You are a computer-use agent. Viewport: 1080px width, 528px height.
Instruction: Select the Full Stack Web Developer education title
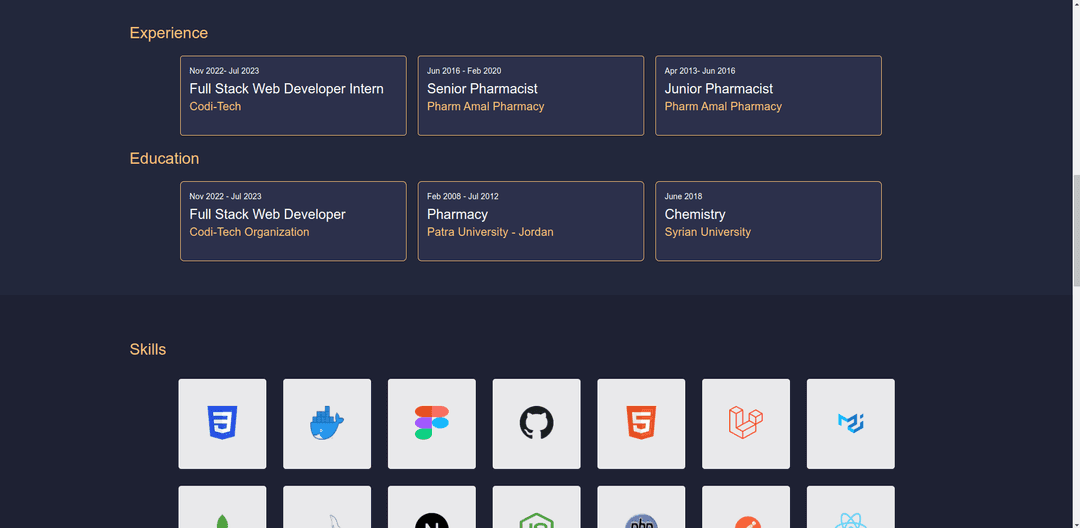click(x=267, y=215)
